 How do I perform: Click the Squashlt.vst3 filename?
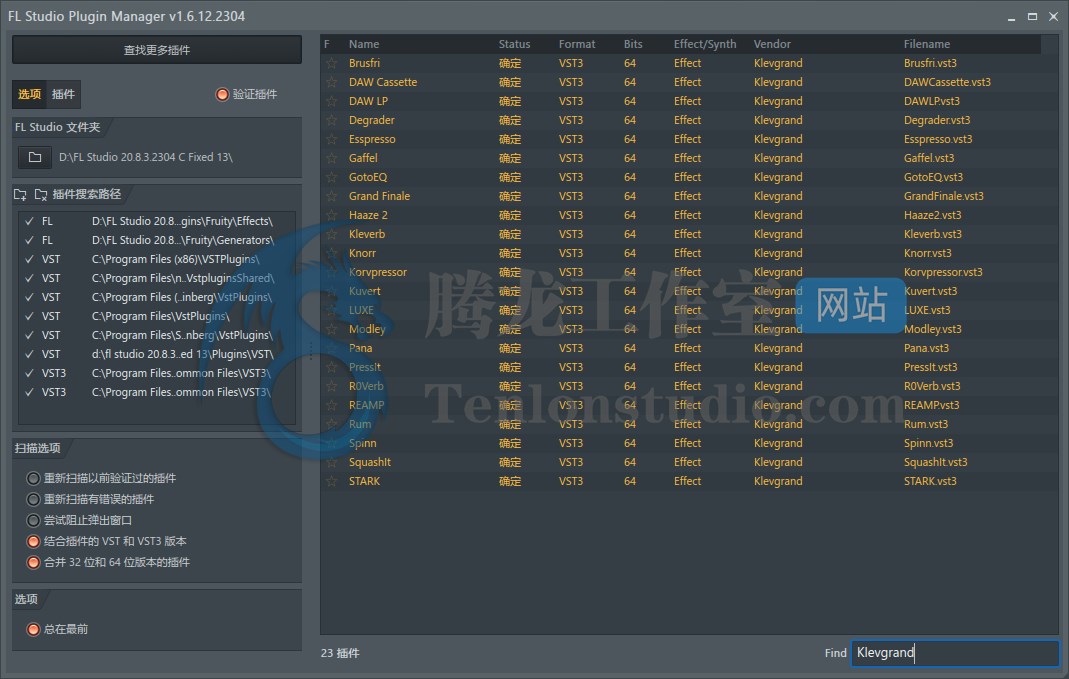point(935,463)
